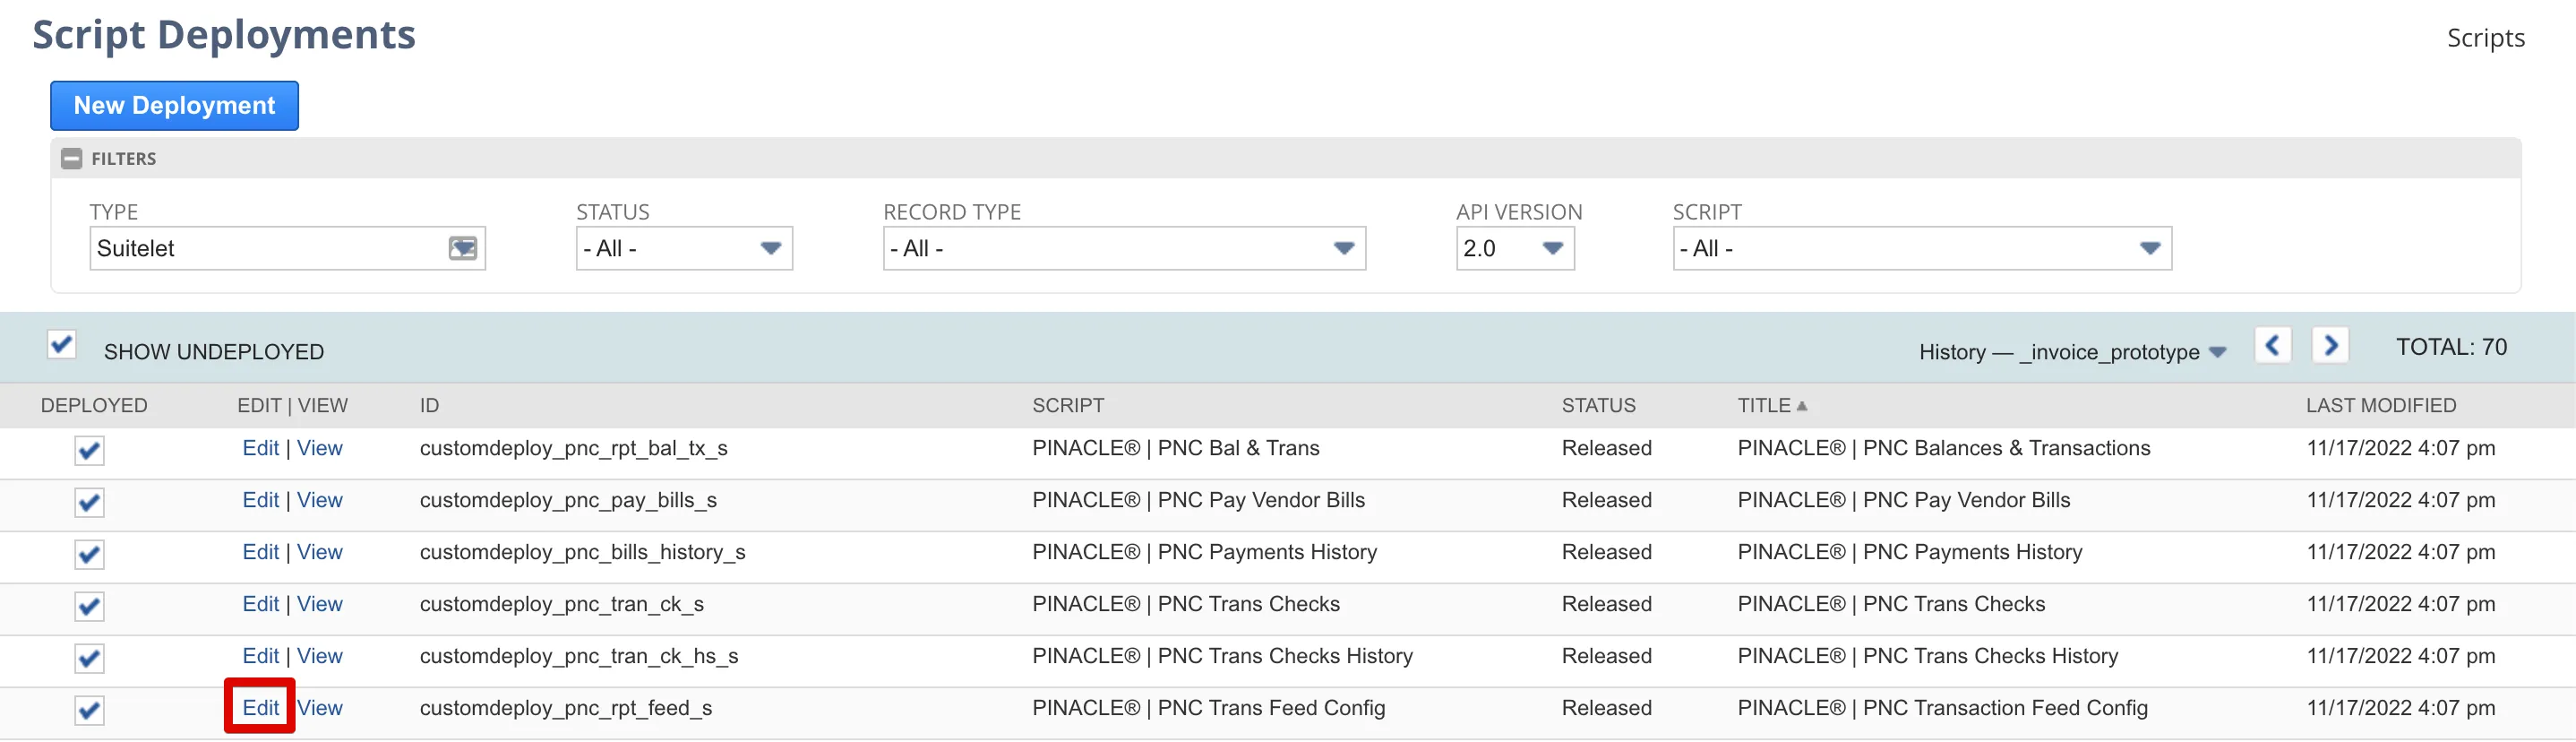
Task: Edit the PNC Trans Feed Config deployment
Action: click(260, 708)
